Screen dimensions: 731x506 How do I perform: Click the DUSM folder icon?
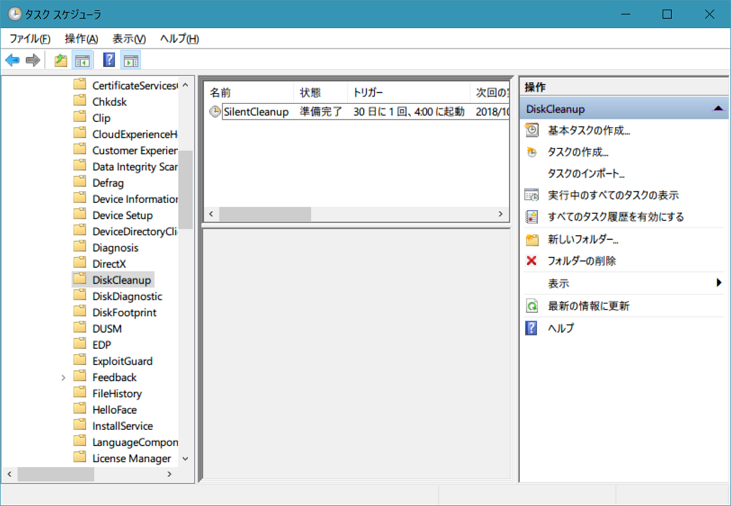80,328
